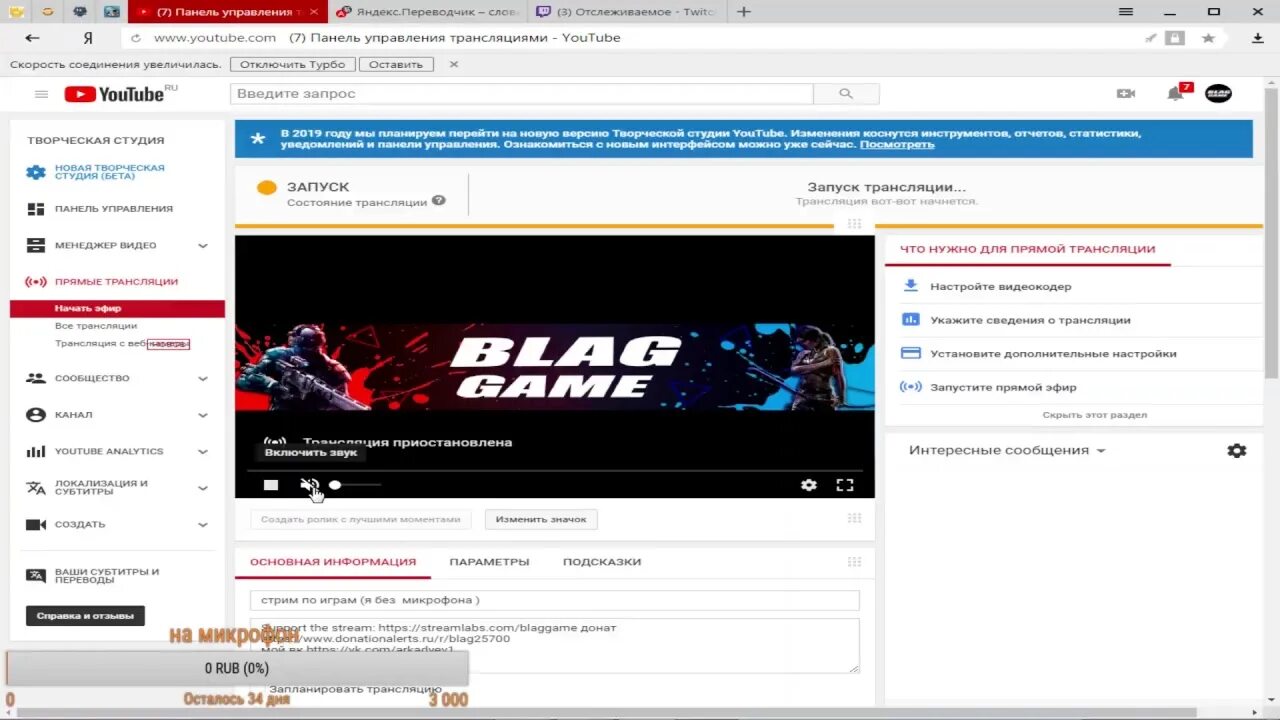Switch to the Twitch Отслеживаемое tab
Image resolution: width=1280 pixels, height=720 pixels.
pos(627,12)
